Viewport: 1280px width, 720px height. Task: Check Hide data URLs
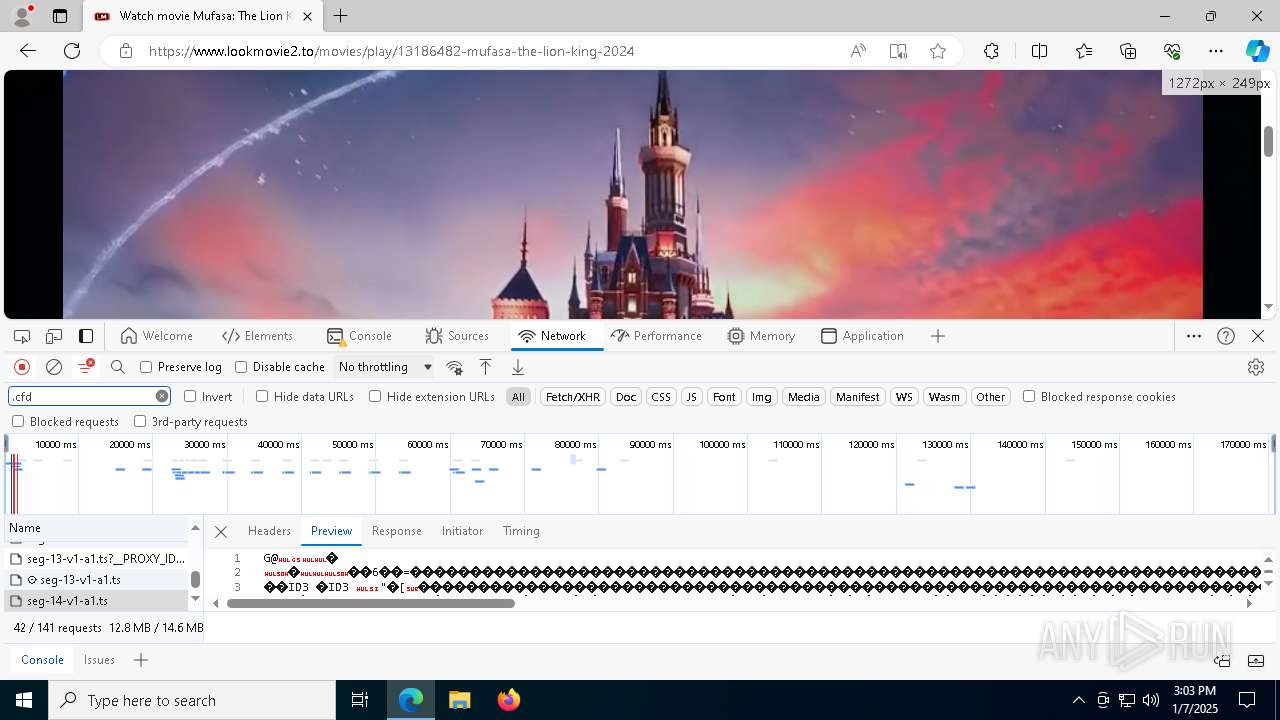pos(262,397)
